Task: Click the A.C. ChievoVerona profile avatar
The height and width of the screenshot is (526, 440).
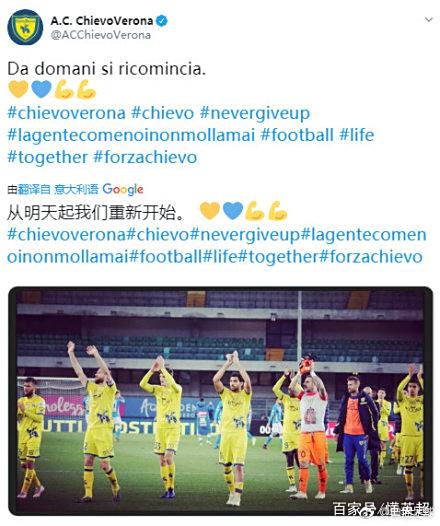Action: tap(25, 28)
